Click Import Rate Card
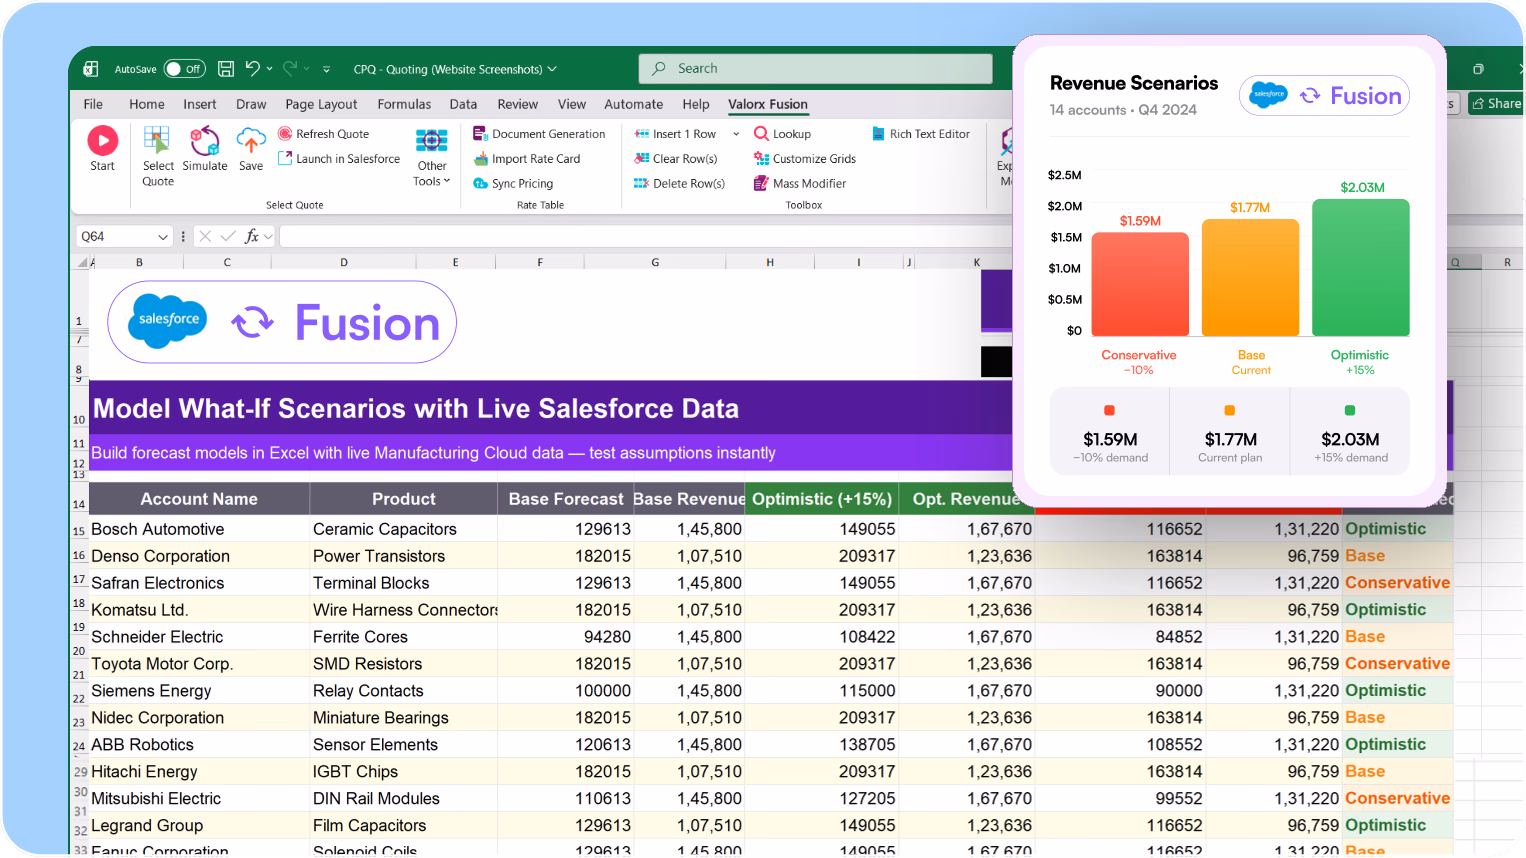Image resolution: width=1526 pixels, height=858 pixels. click(526, 159)
